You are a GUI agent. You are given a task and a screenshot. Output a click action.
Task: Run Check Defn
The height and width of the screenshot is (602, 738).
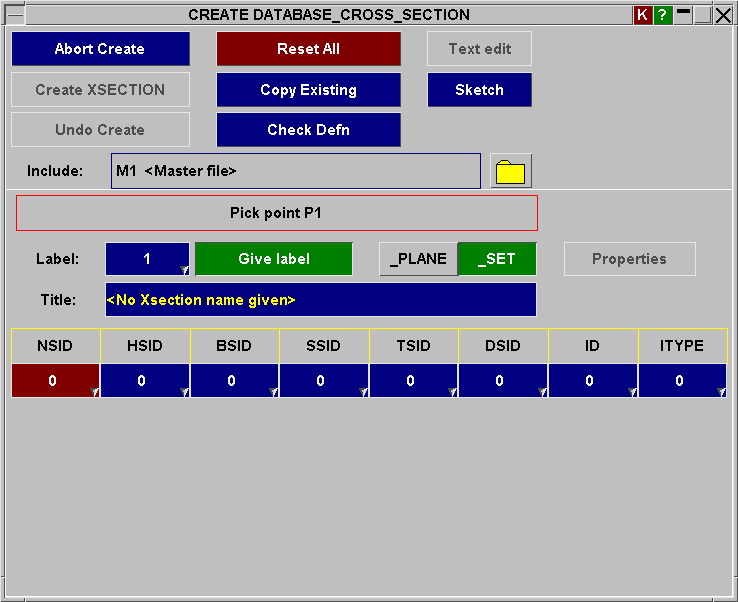(x=308, y=130)
